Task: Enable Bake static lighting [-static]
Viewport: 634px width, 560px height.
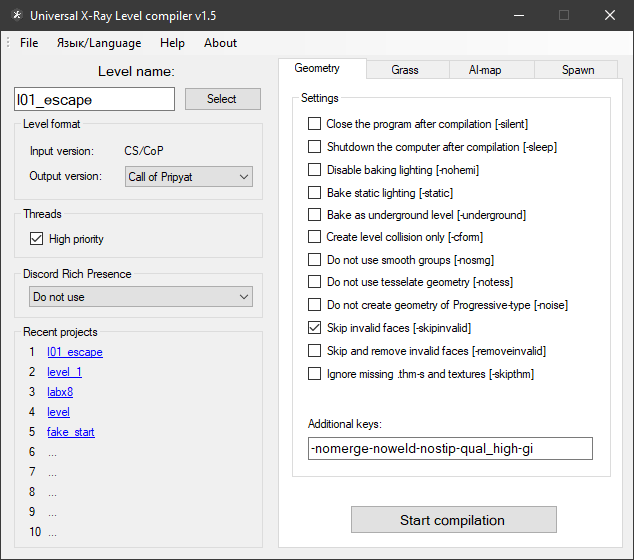Action: click(x=315, y=192)
